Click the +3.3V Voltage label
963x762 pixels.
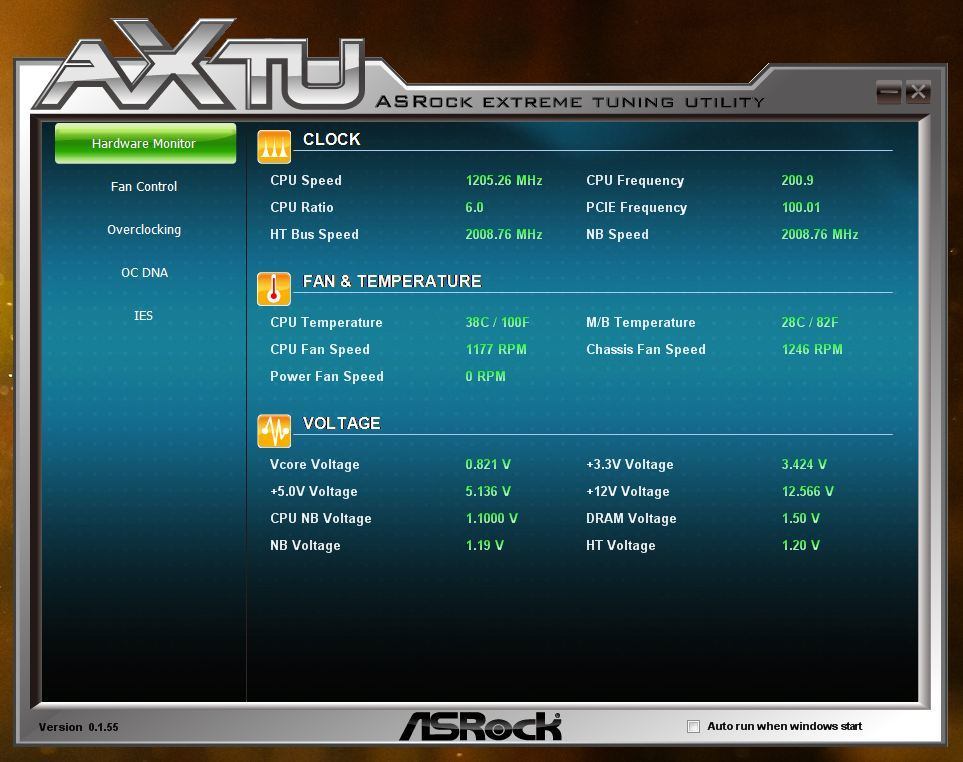(630, 464)
